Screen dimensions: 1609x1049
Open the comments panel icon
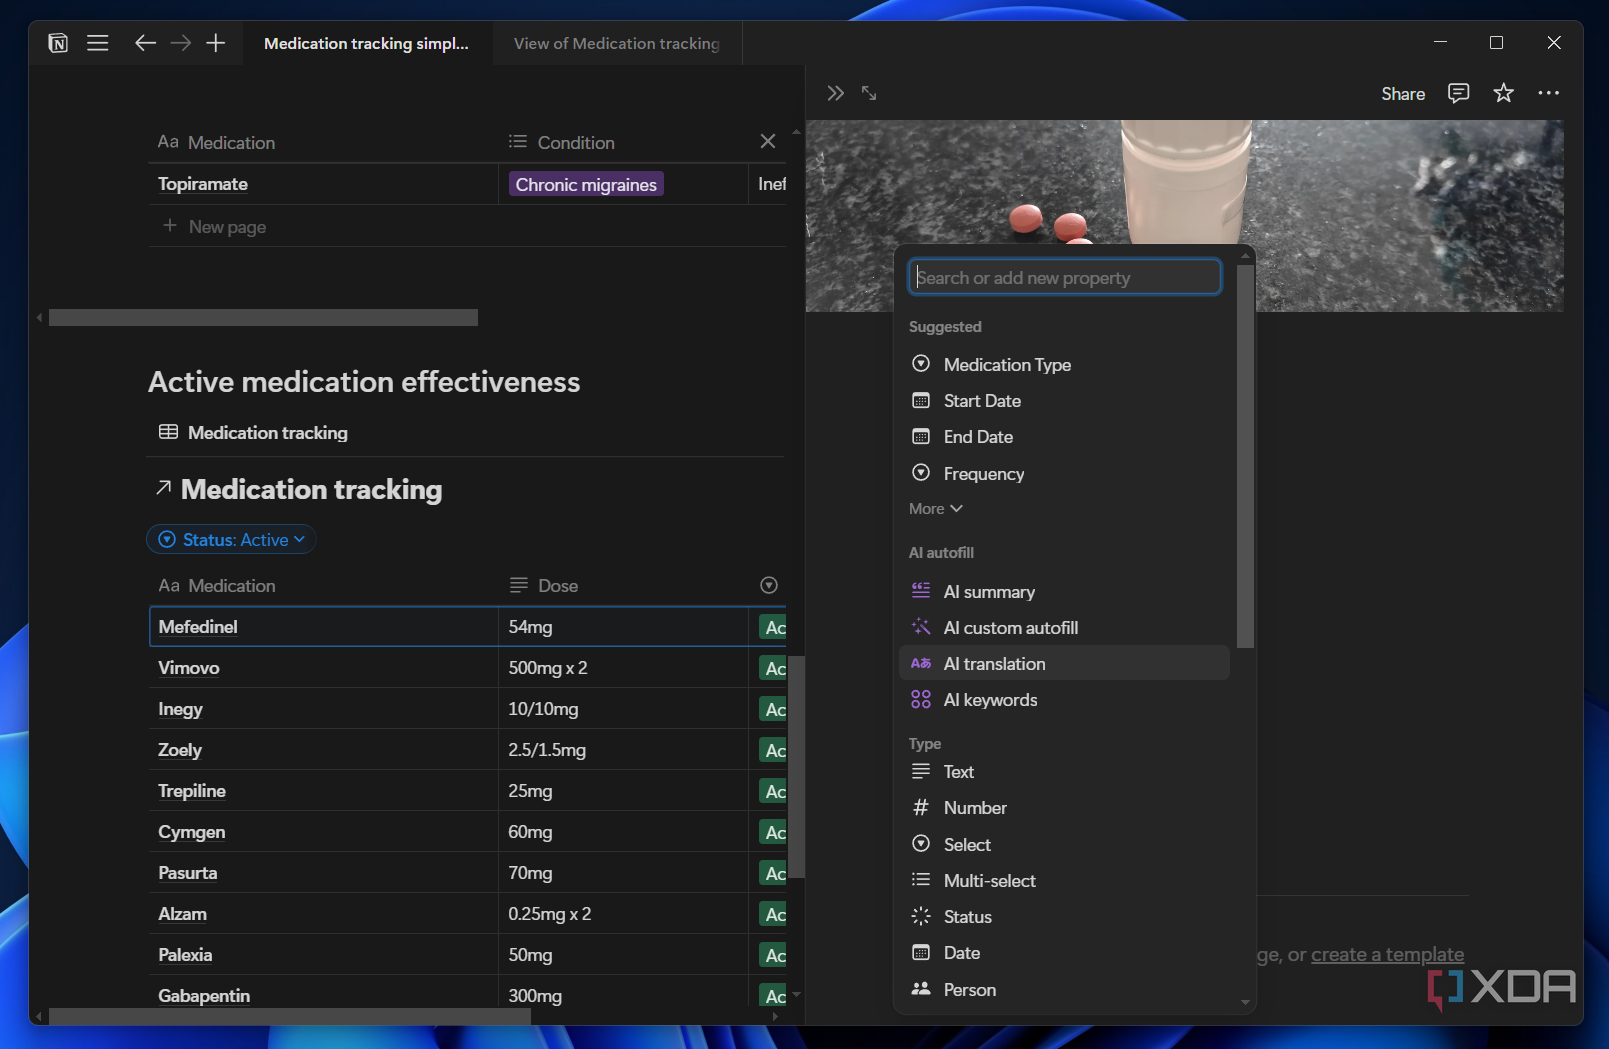pyautogui.click(x=1458, y=93)
